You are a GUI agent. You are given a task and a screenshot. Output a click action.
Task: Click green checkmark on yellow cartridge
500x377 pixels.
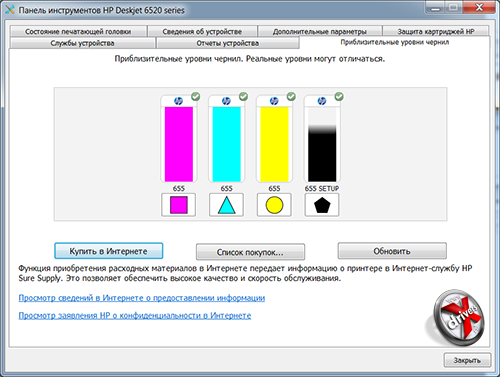coord(291,97)
